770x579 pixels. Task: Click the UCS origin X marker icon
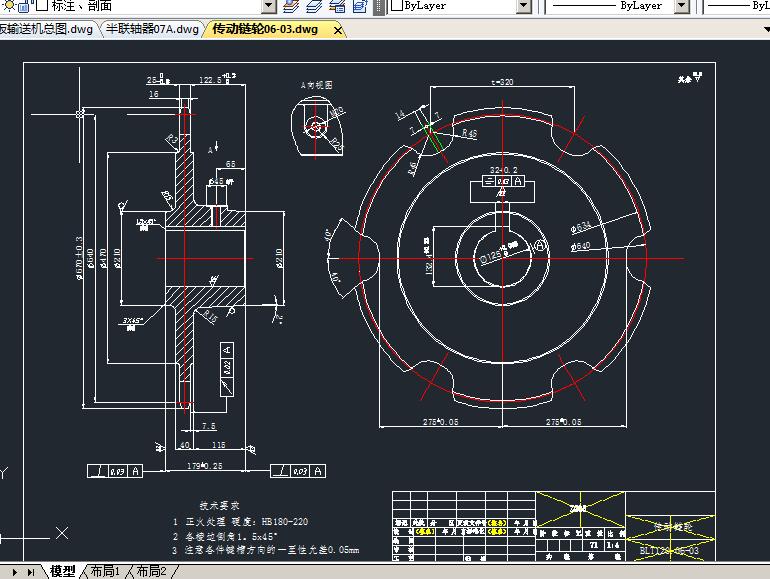click(62, 533)
